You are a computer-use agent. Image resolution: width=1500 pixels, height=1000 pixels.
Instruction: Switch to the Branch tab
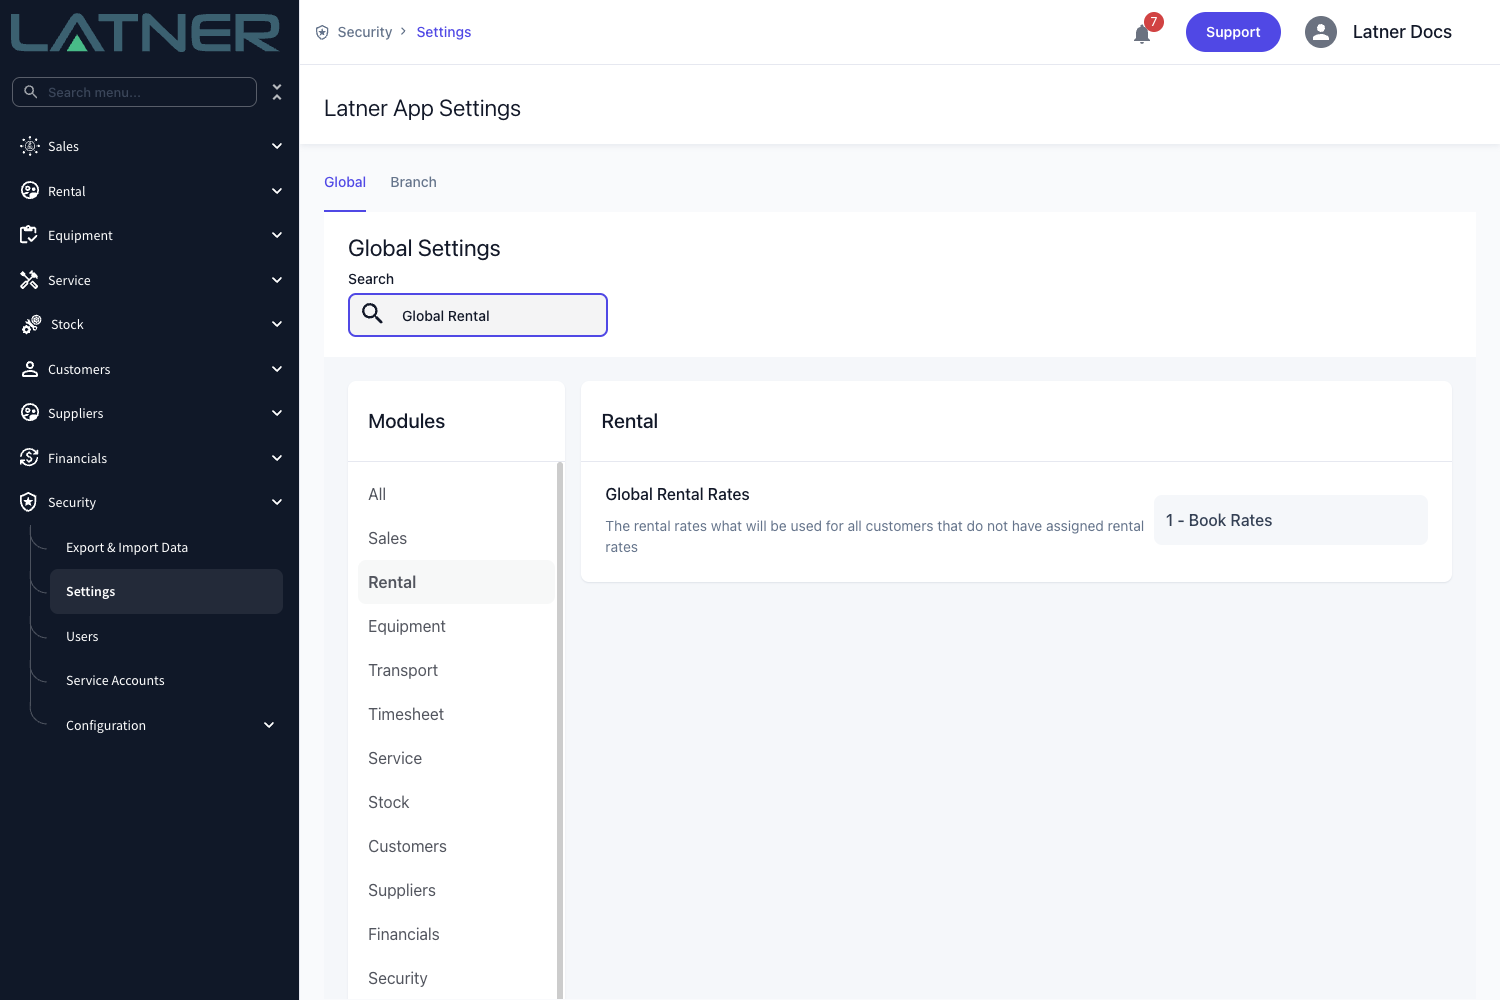tap(413, 182)
